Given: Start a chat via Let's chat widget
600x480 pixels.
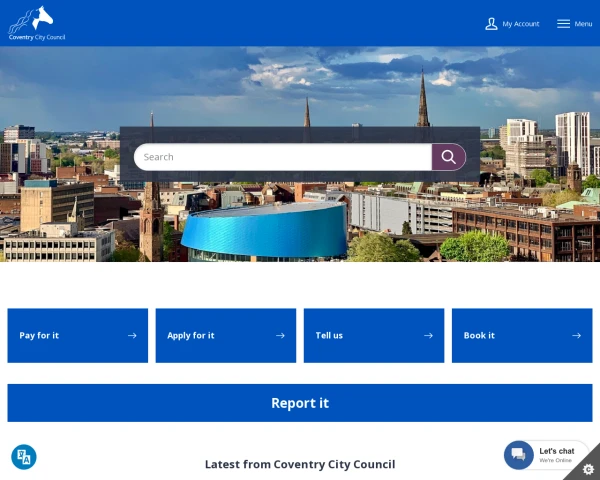Looking at the screenshot, I should (546, 455).
